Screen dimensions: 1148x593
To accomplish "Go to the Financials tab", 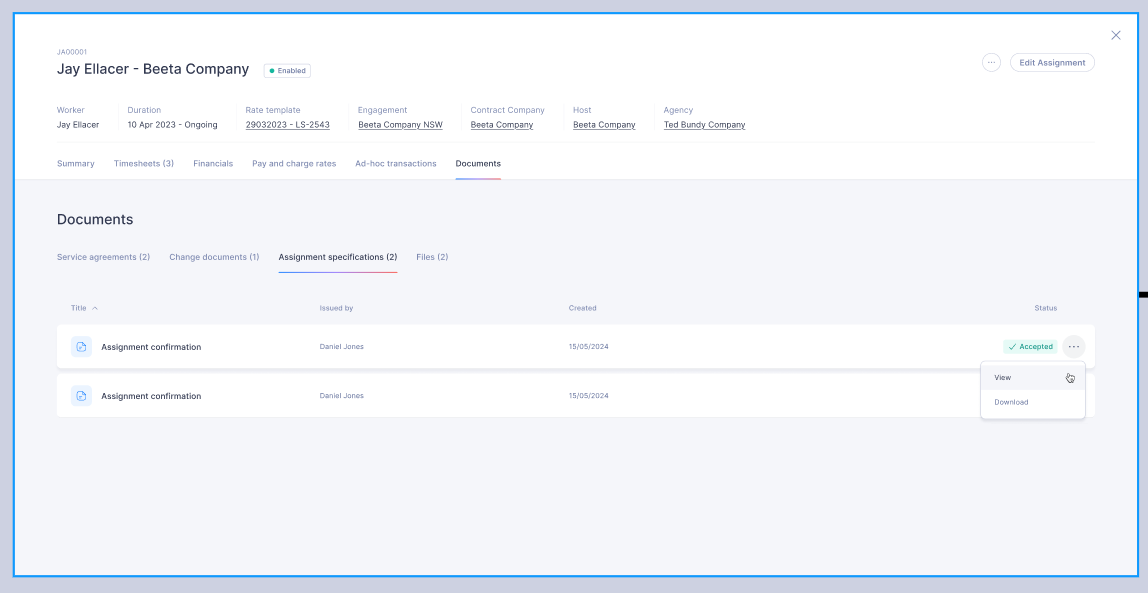I will 213,164.
